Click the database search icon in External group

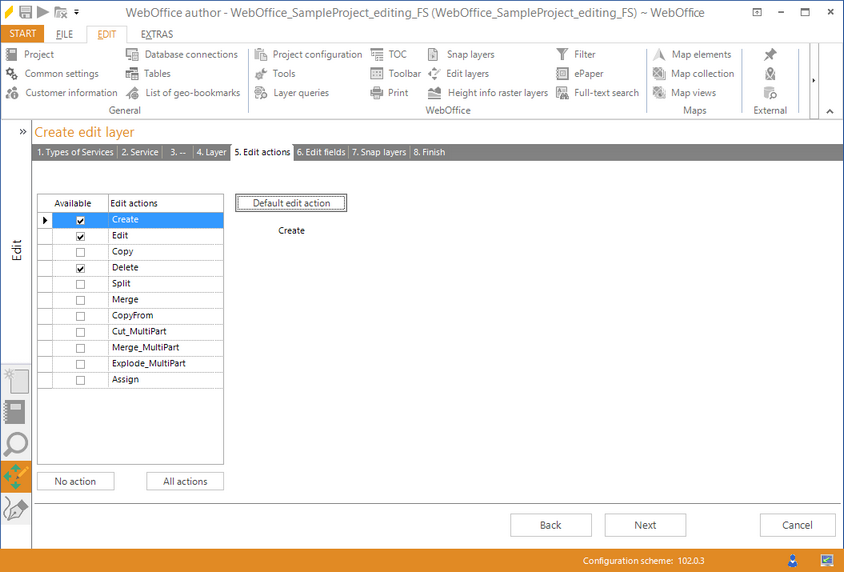tap(770, 93)
